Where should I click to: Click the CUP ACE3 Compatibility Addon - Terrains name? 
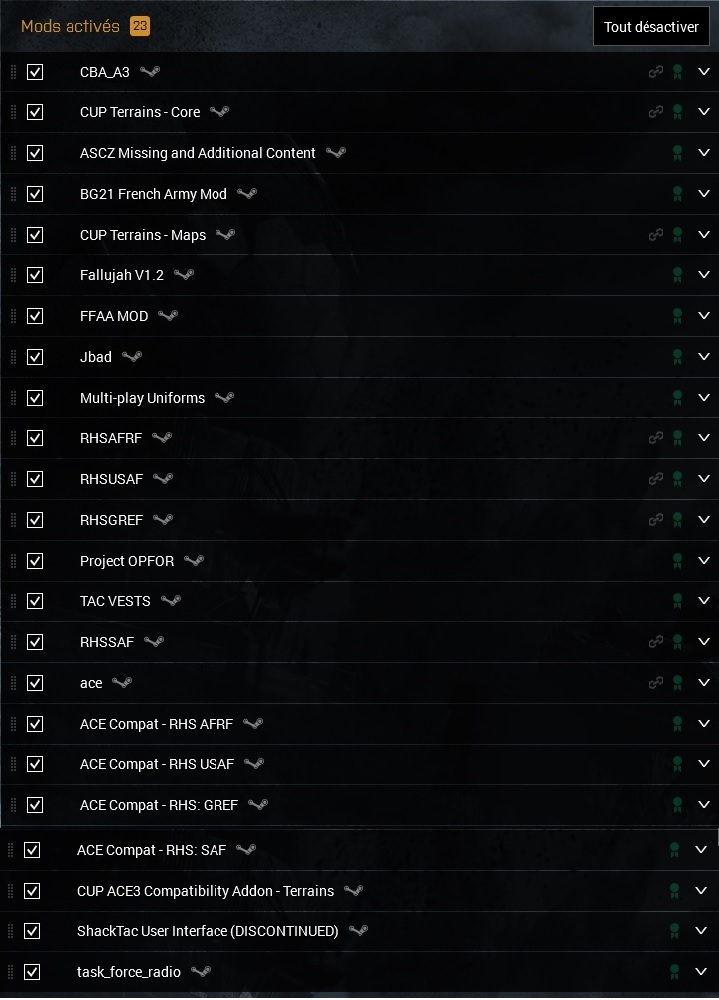click(x=205, y=890)
